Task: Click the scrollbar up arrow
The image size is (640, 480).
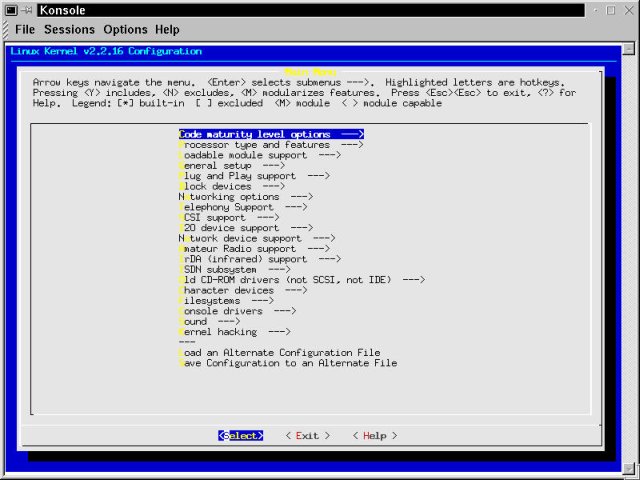Action: [x=627, y=48]
